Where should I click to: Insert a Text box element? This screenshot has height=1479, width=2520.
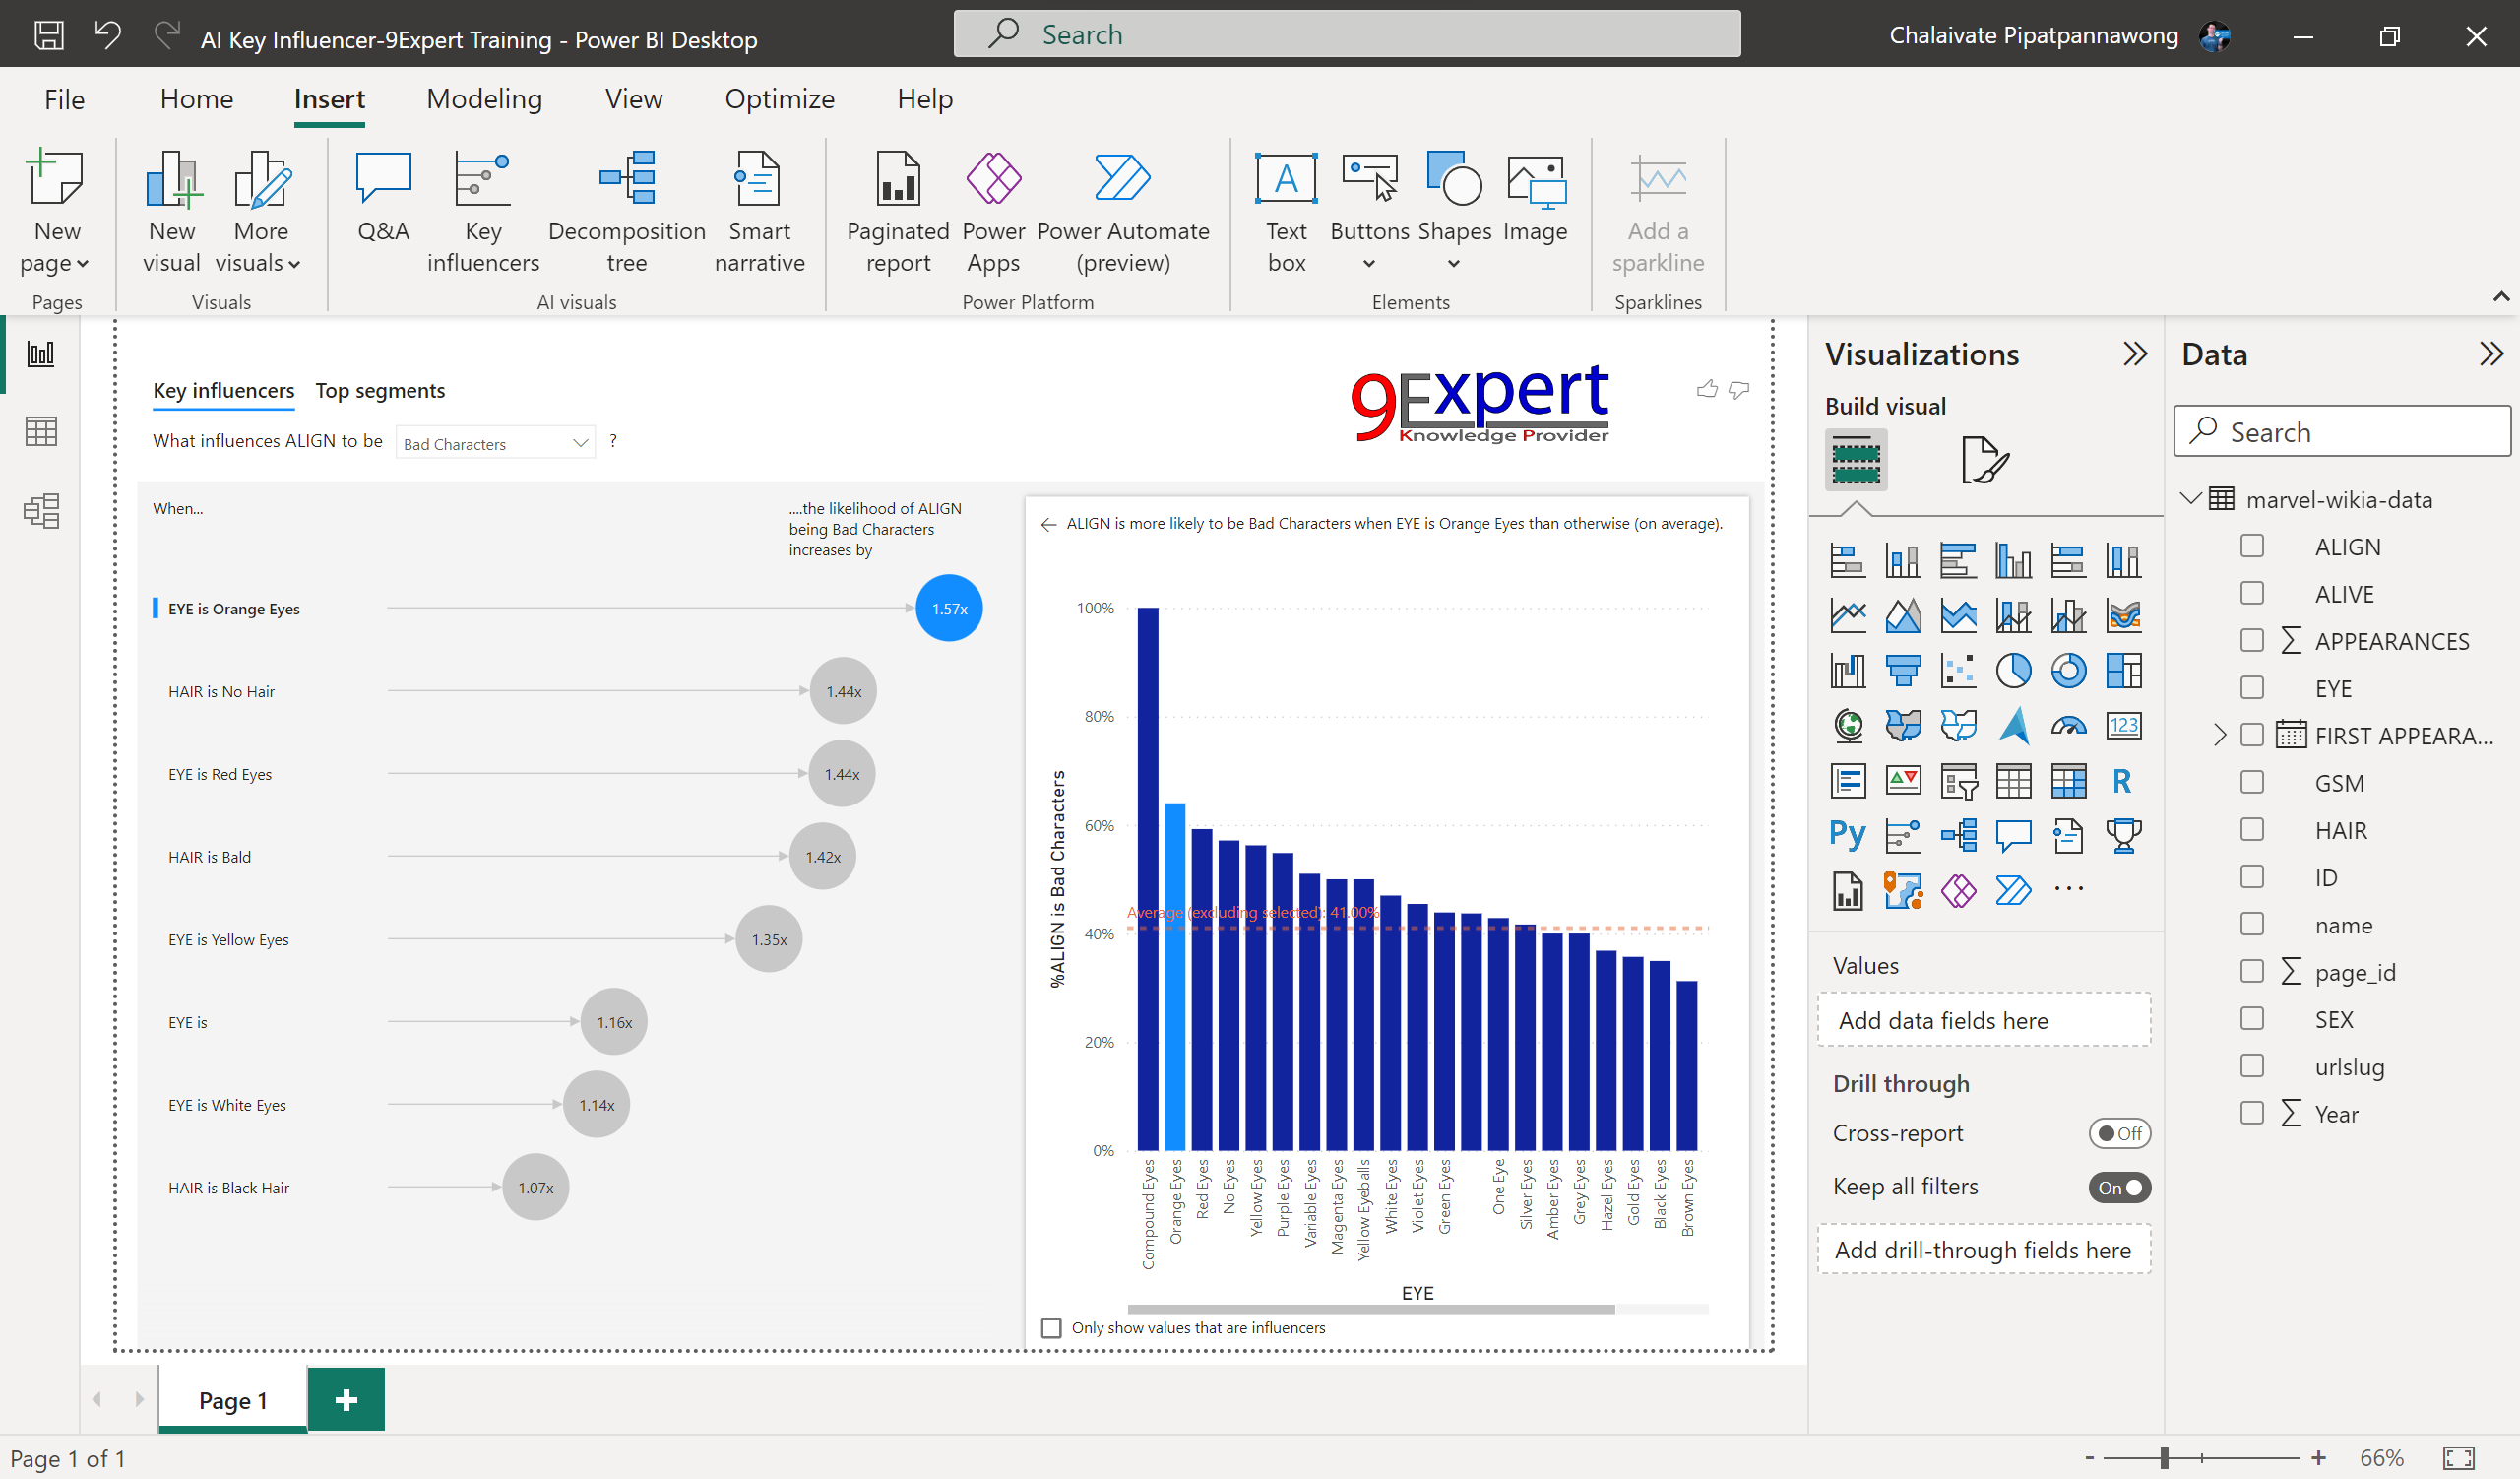point(1286,210)
